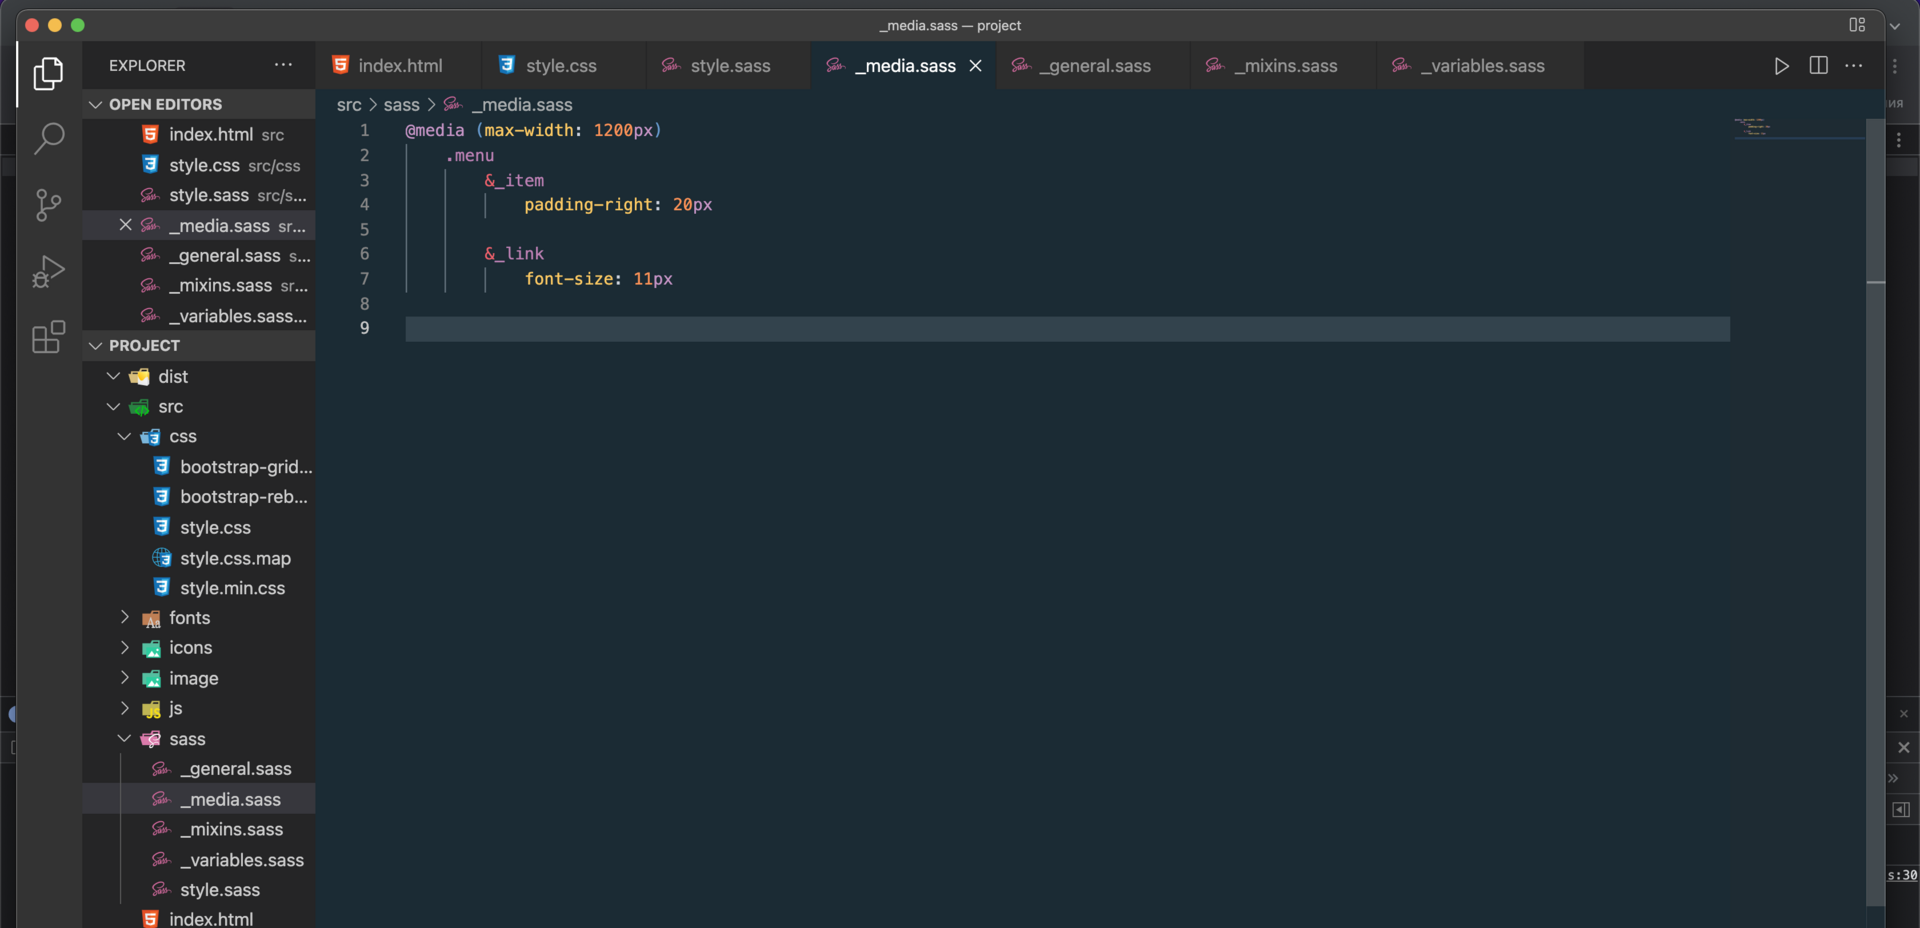Open the Search view in activity bar

(48, 138)
